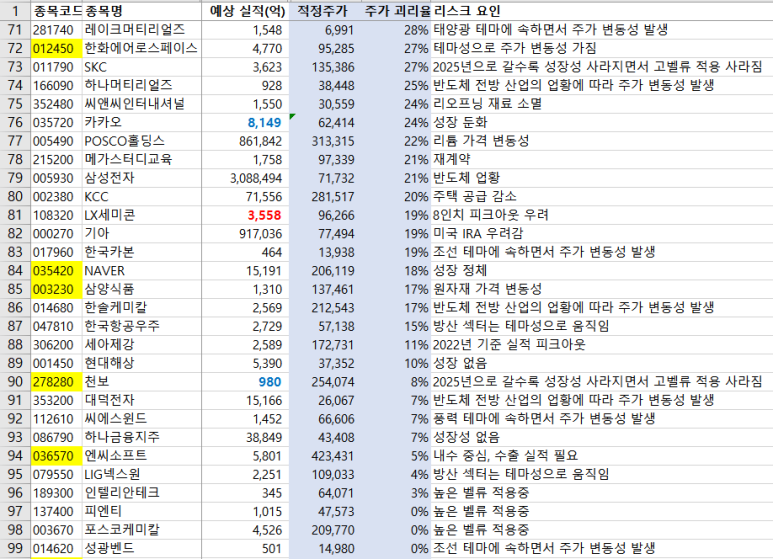Select the 대덕전자 name cell
773x559 pixels.
tap(142, 400)
